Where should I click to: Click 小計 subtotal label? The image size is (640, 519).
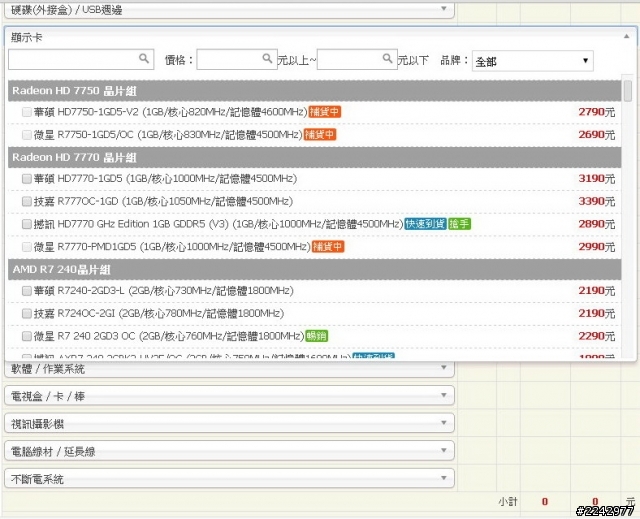pos(508,501)
